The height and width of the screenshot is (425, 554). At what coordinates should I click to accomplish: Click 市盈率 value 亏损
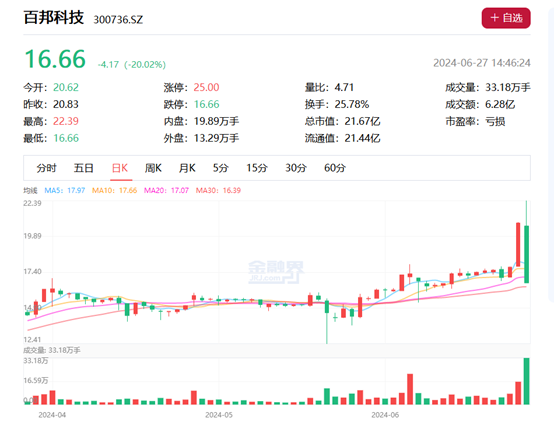click(x=495, y=121)
